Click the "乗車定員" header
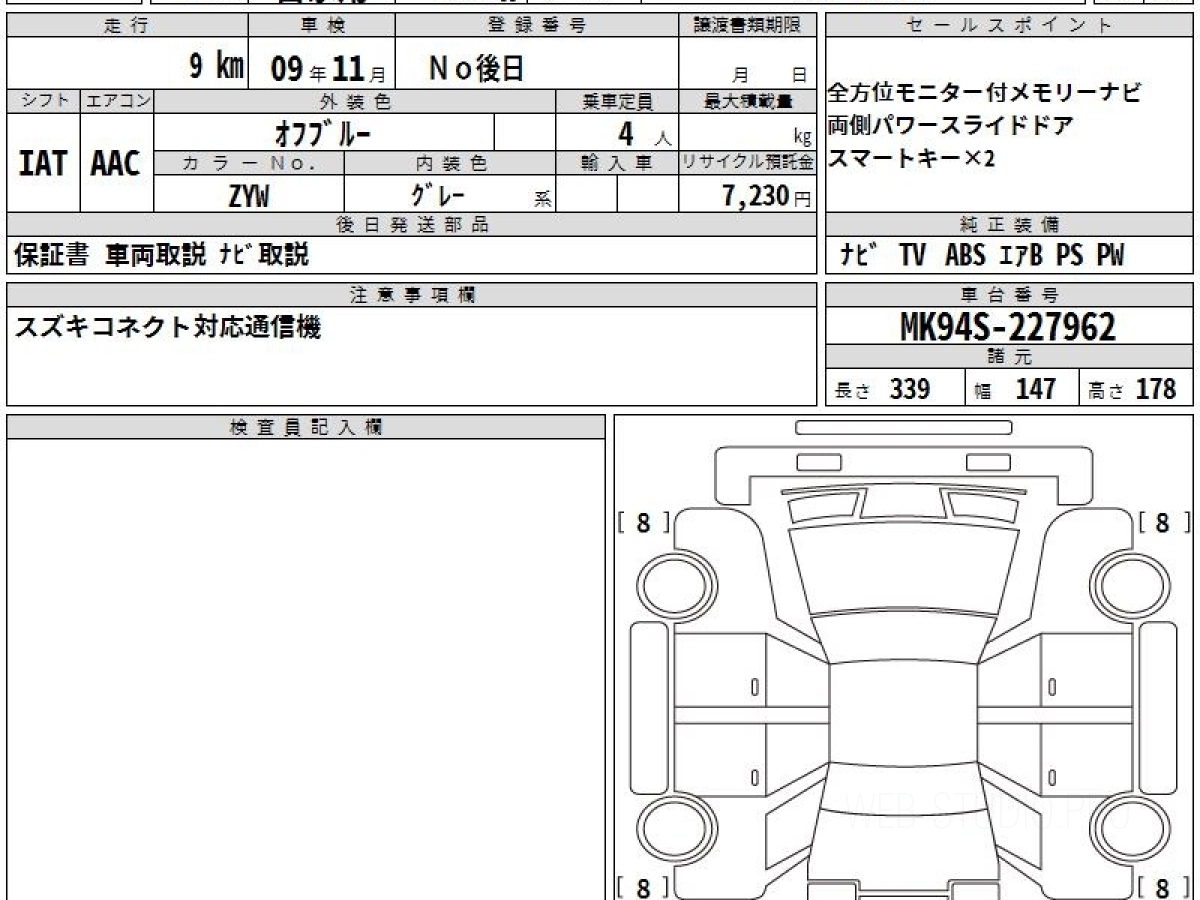The height and width of the screenshot is (900, 1200). [617, 101]
